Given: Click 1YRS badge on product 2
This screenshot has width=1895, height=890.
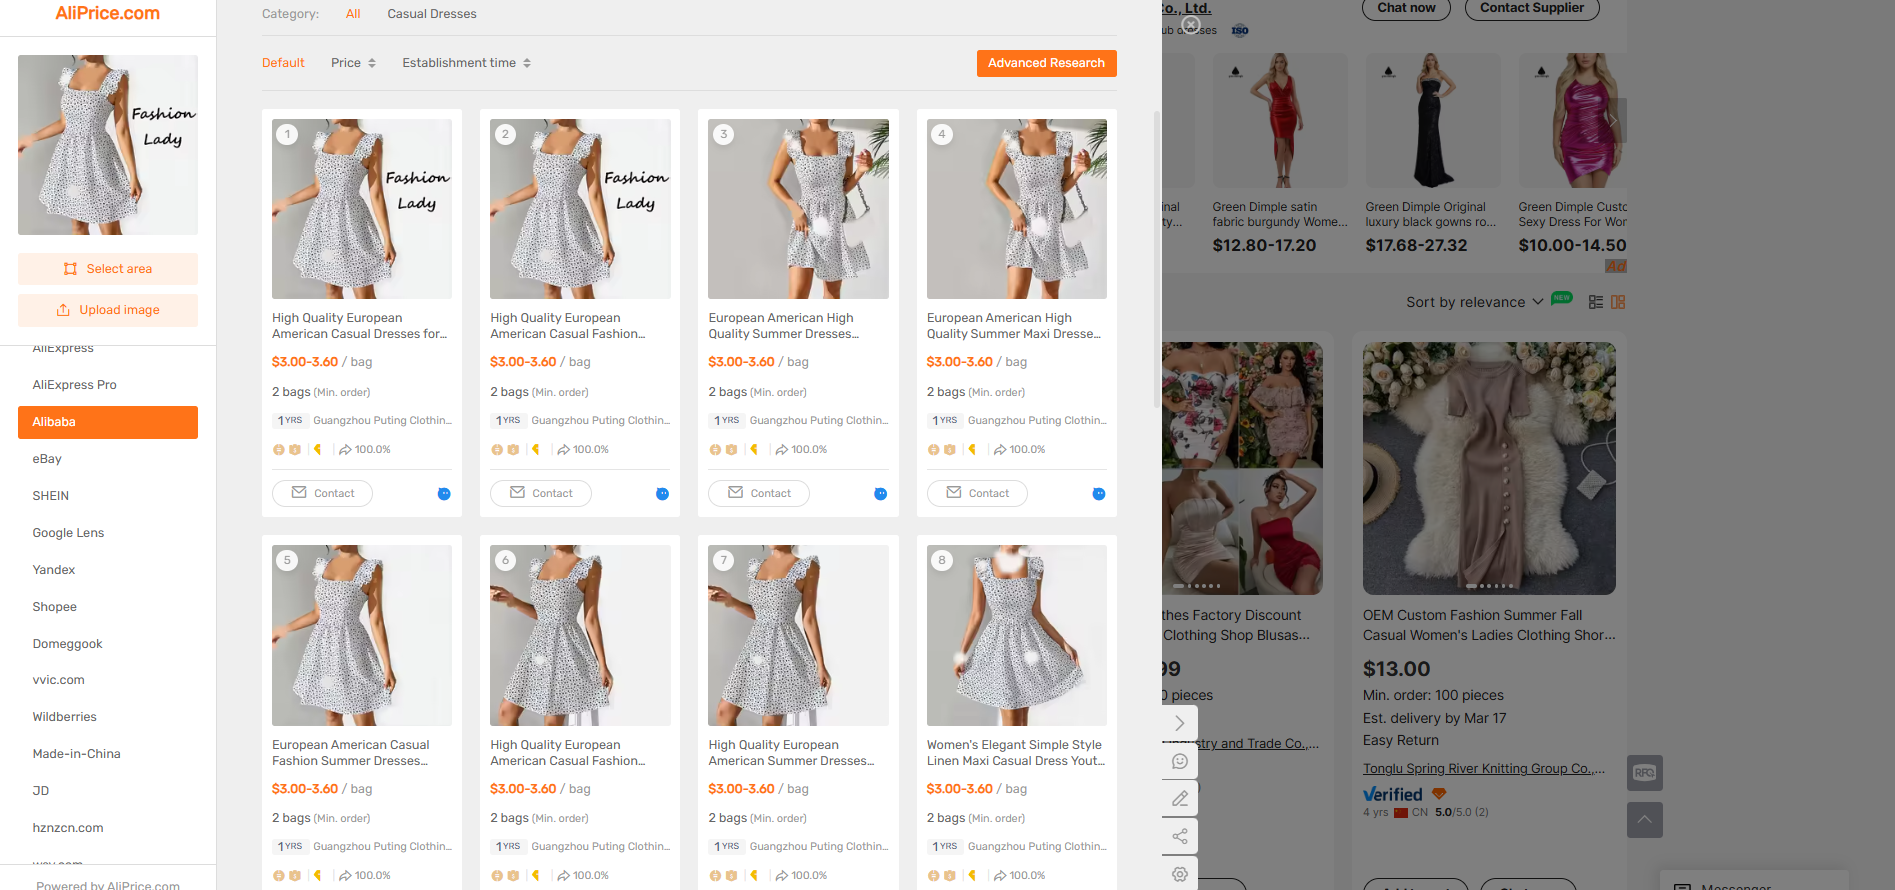Looking at the screenshot, I should click(508, 421).
